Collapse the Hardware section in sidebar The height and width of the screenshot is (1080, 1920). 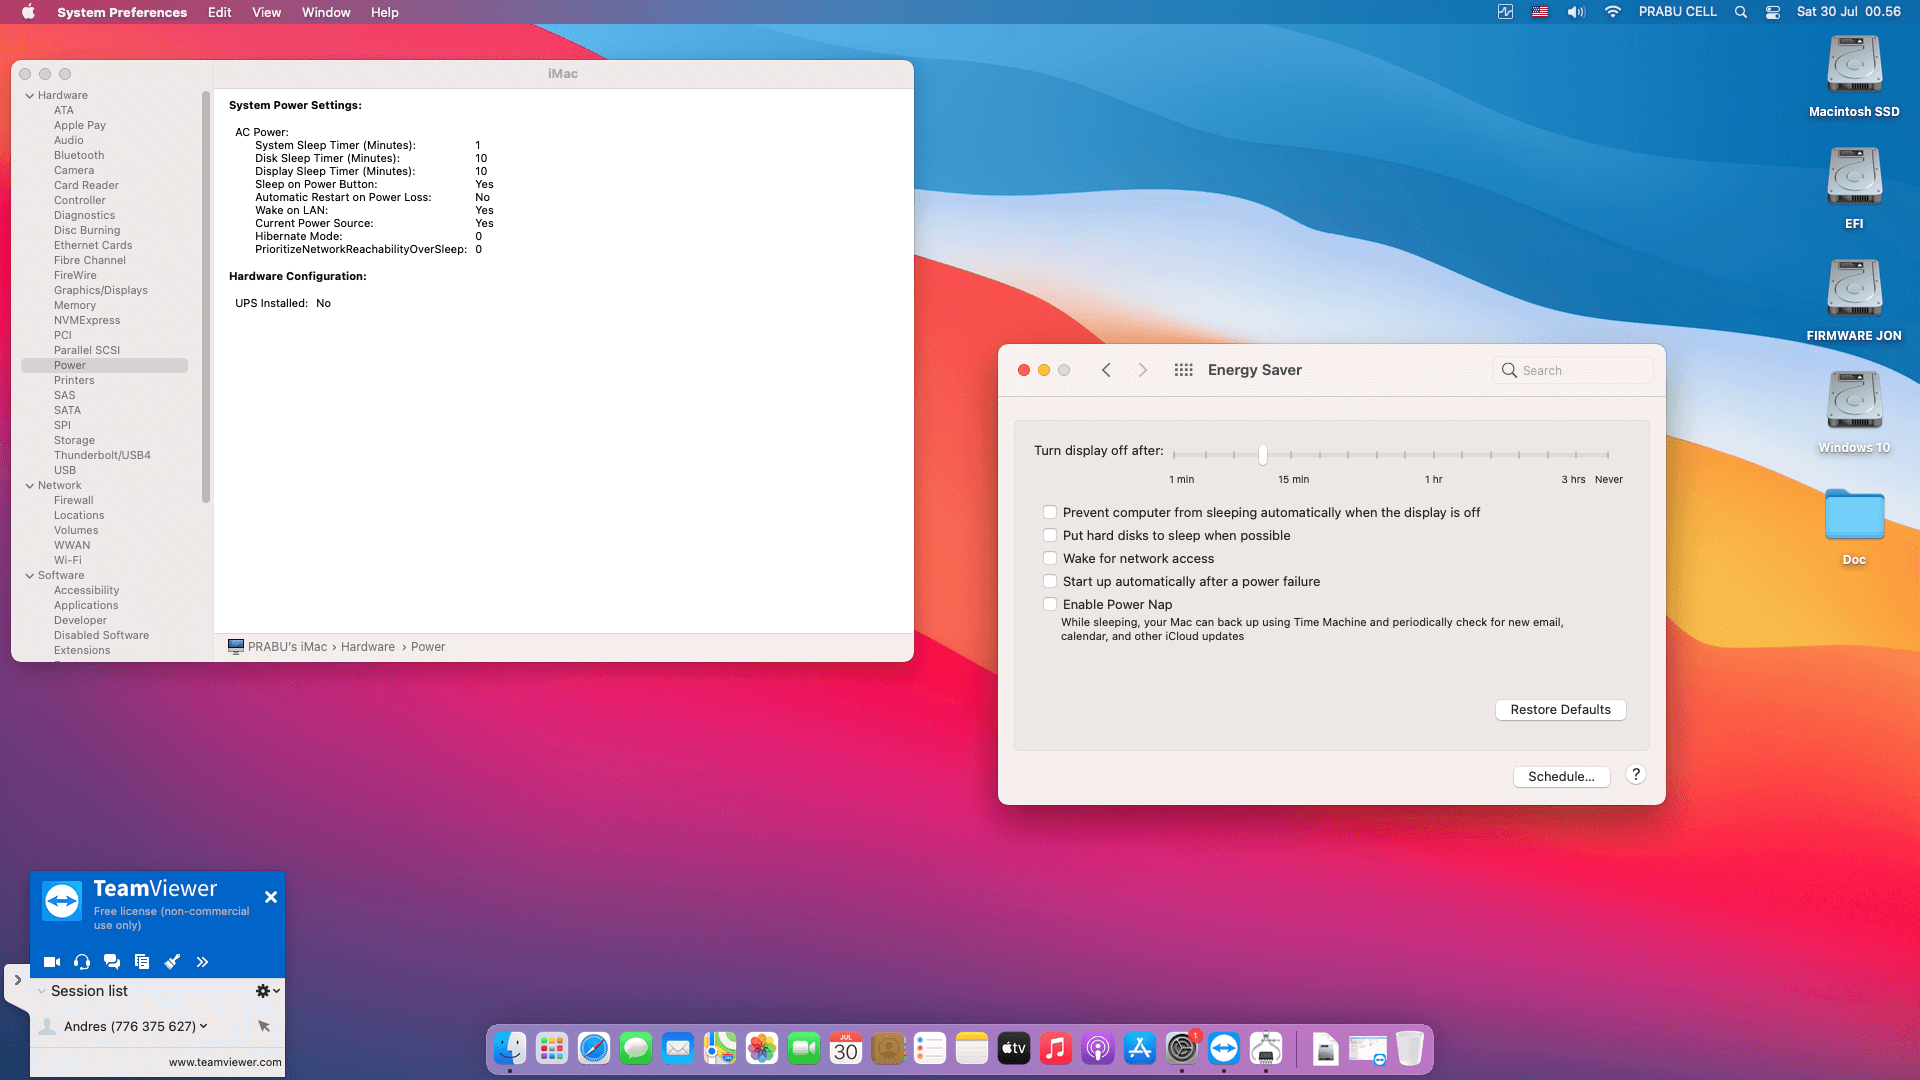coord(30,96)
